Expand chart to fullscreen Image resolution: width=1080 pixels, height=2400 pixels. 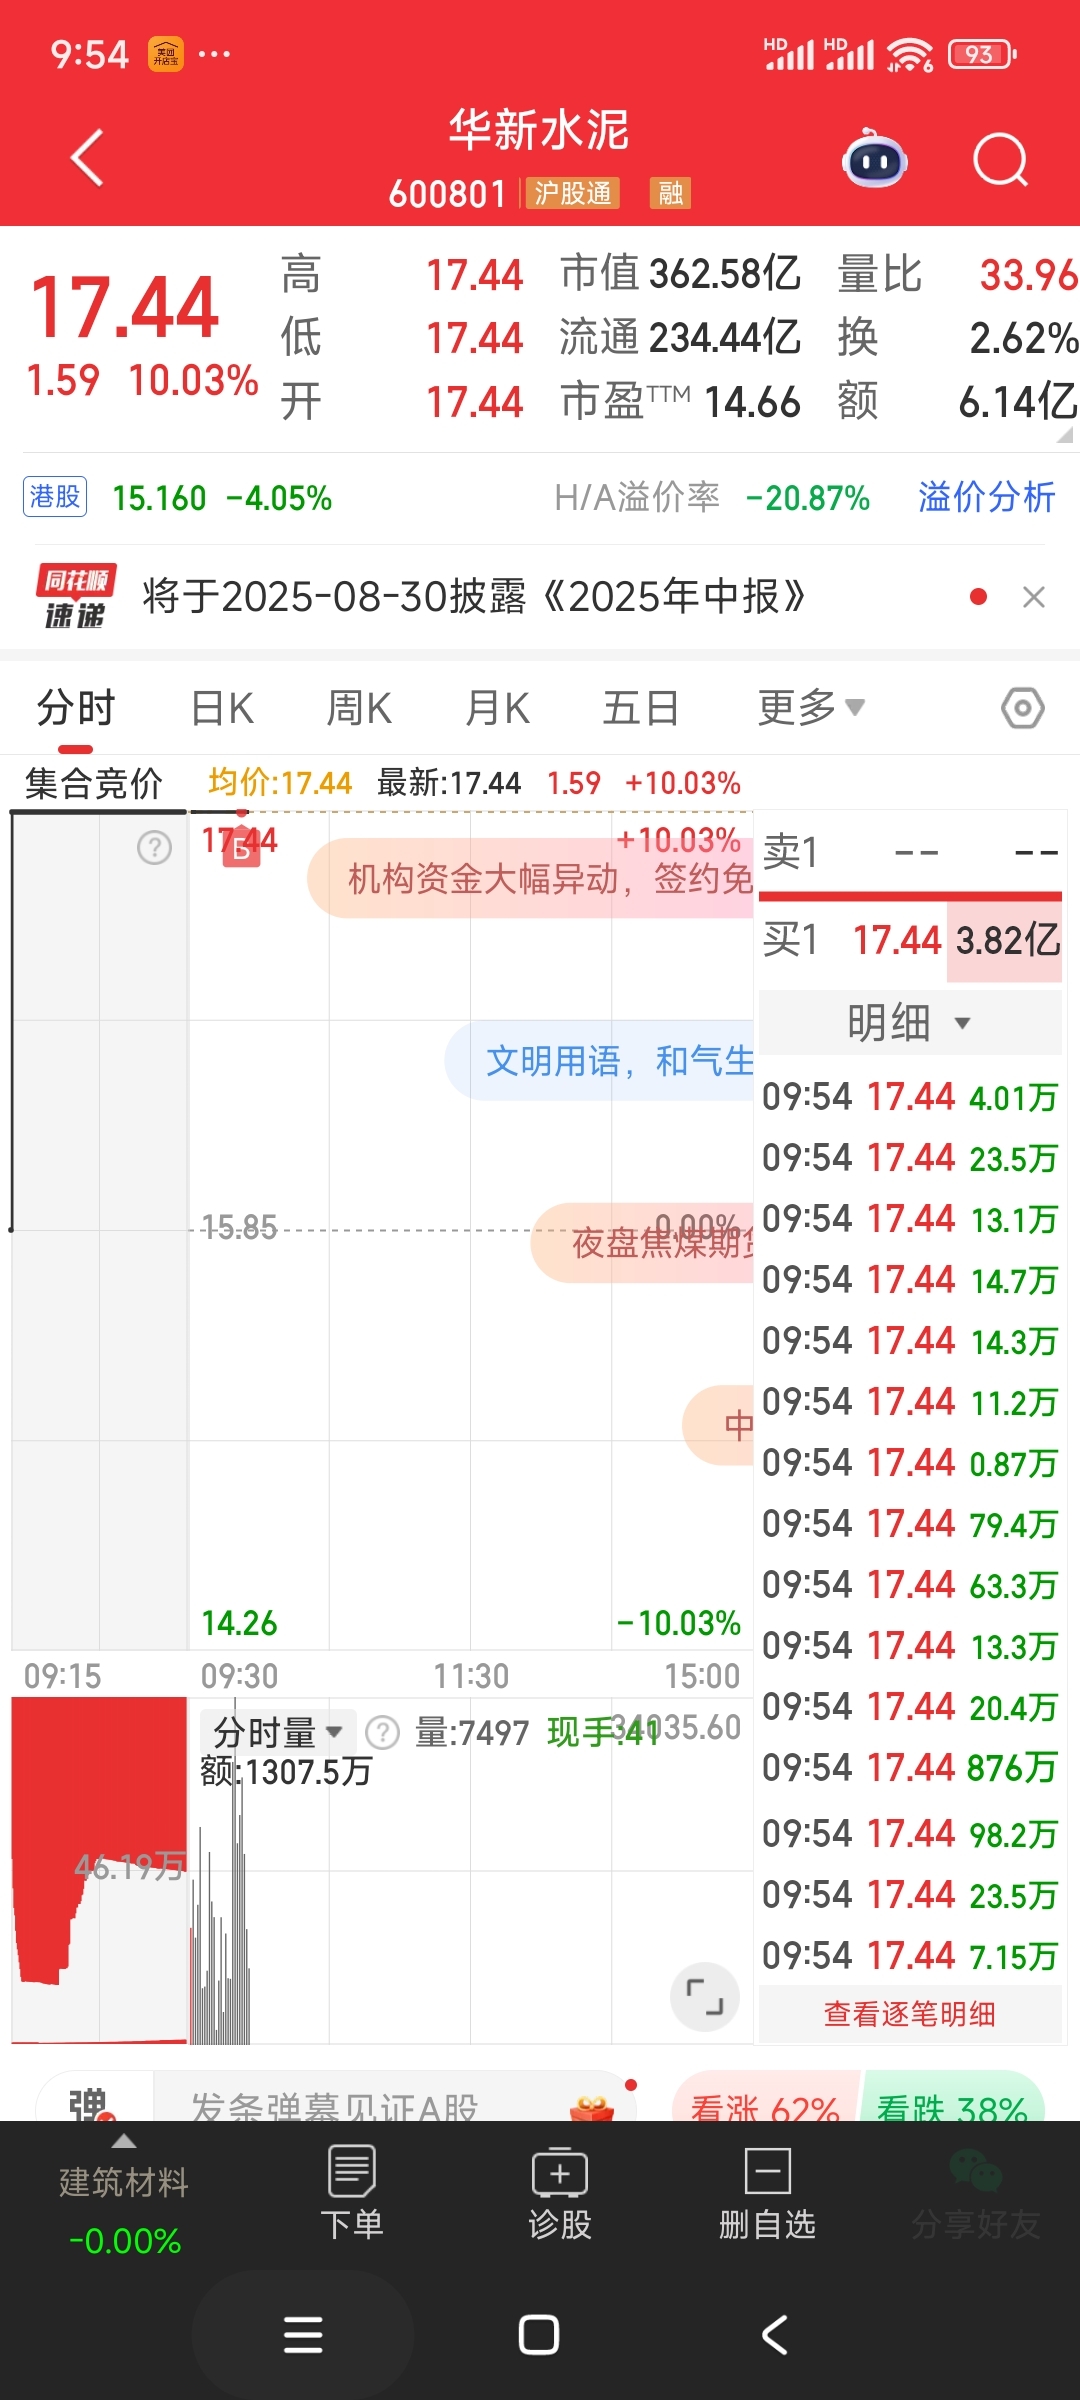click(x=705, y=1997)
